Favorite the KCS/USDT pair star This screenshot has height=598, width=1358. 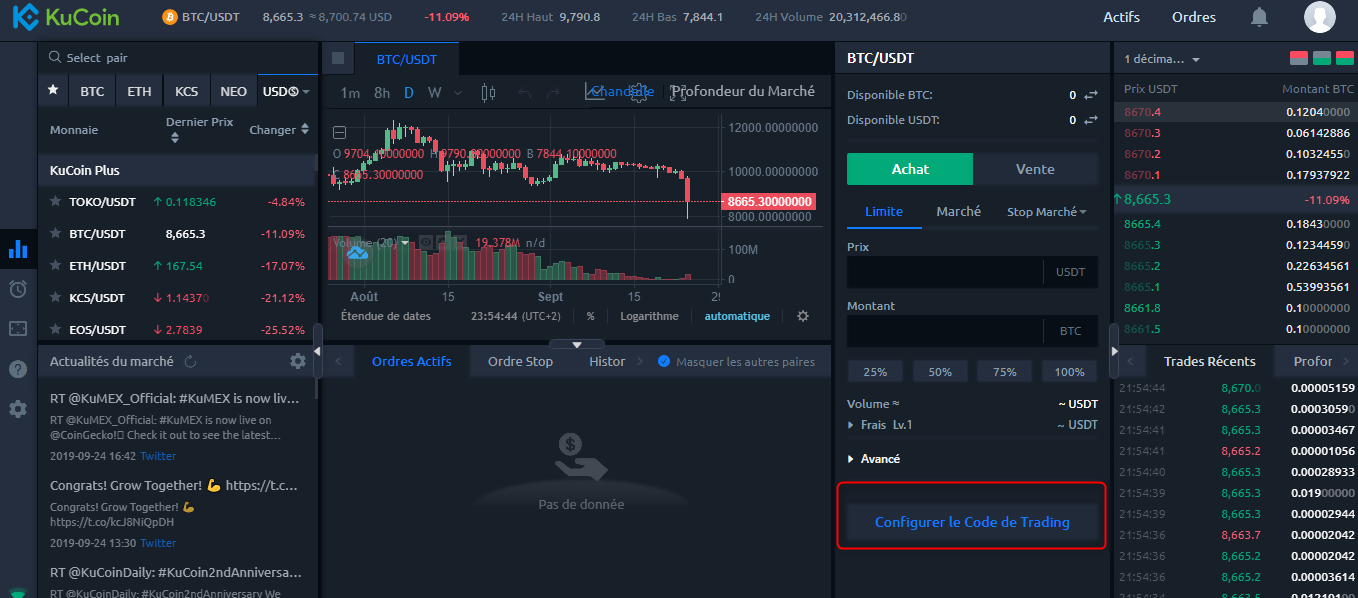(x=55, y=298)
